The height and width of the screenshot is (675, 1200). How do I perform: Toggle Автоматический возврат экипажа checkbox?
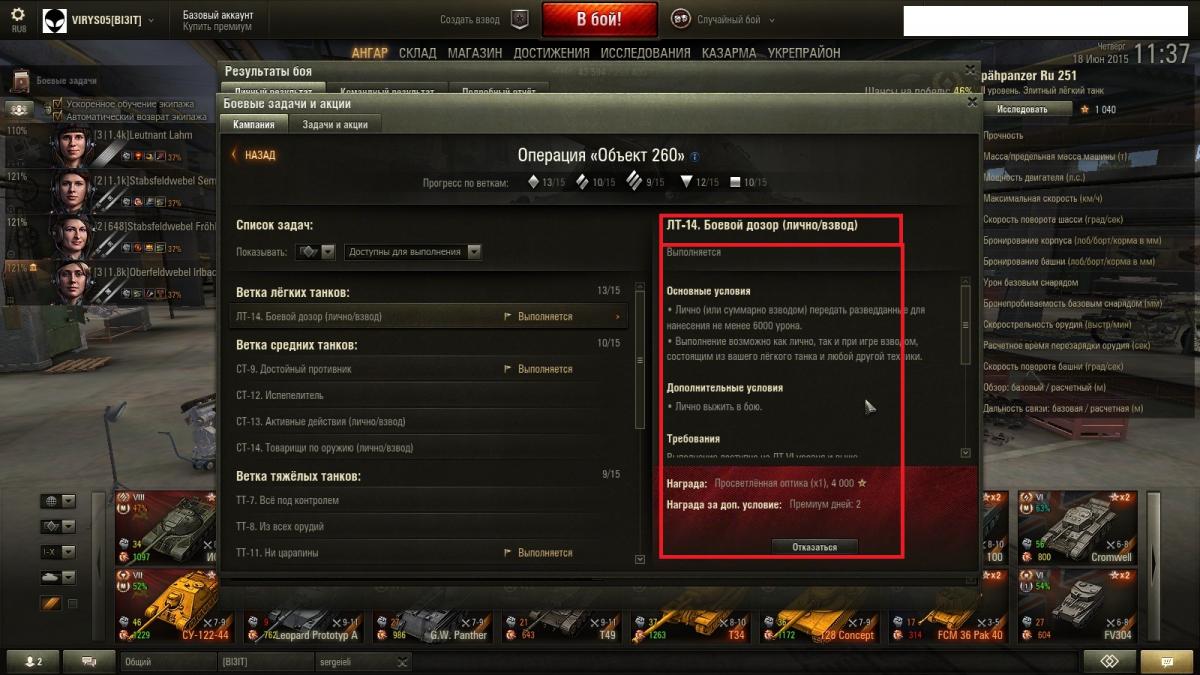point(57,116)
